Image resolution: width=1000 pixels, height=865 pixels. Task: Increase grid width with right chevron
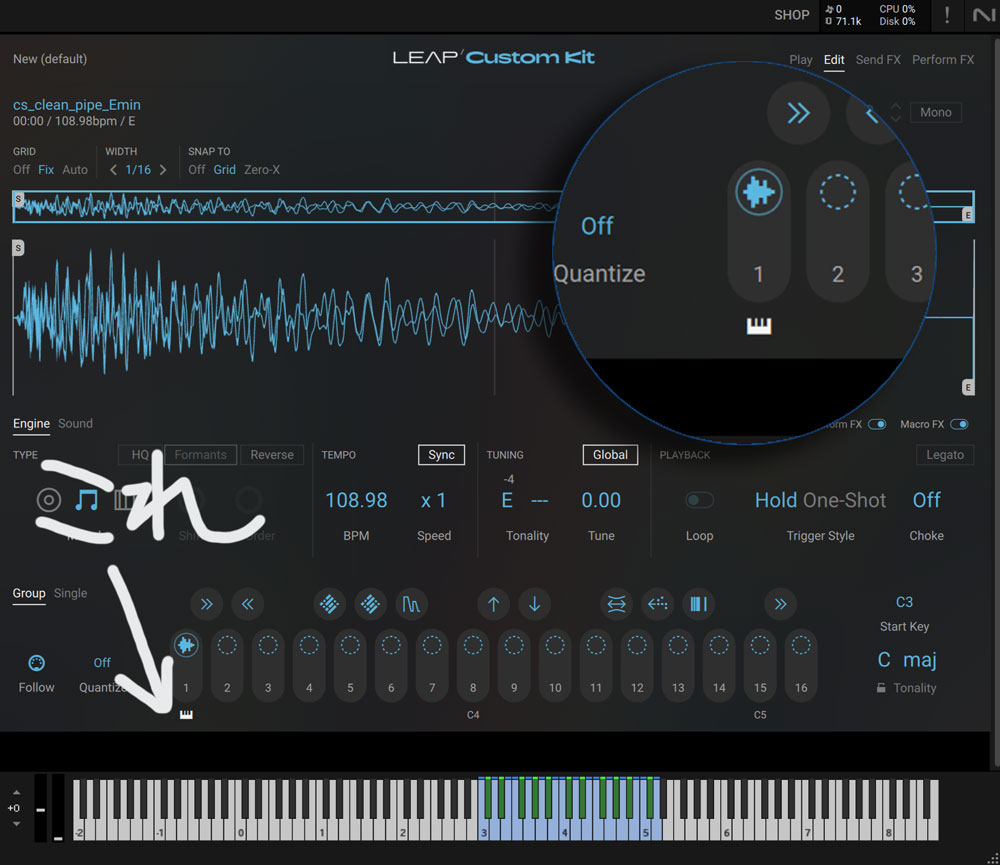click(x=163, y=170)
